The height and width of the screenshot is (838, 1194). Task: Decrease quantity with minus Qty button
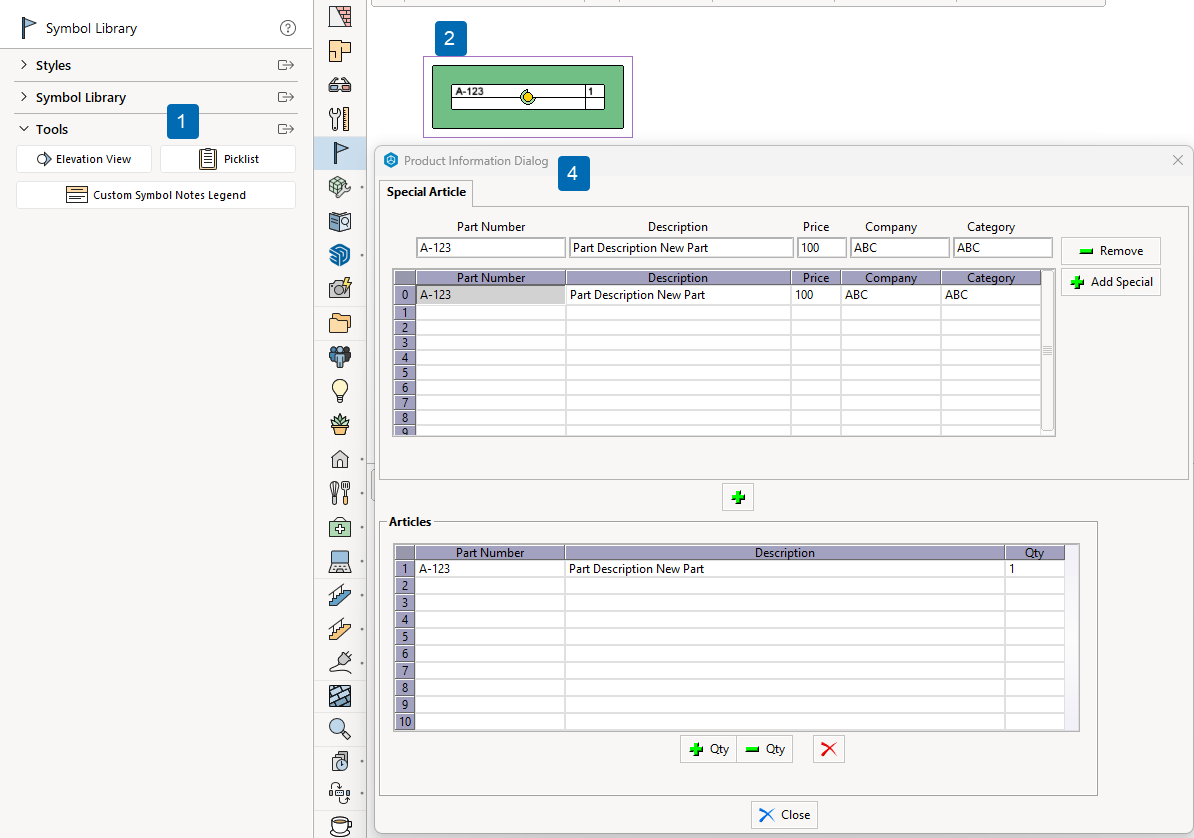click(x=765, y=749)
